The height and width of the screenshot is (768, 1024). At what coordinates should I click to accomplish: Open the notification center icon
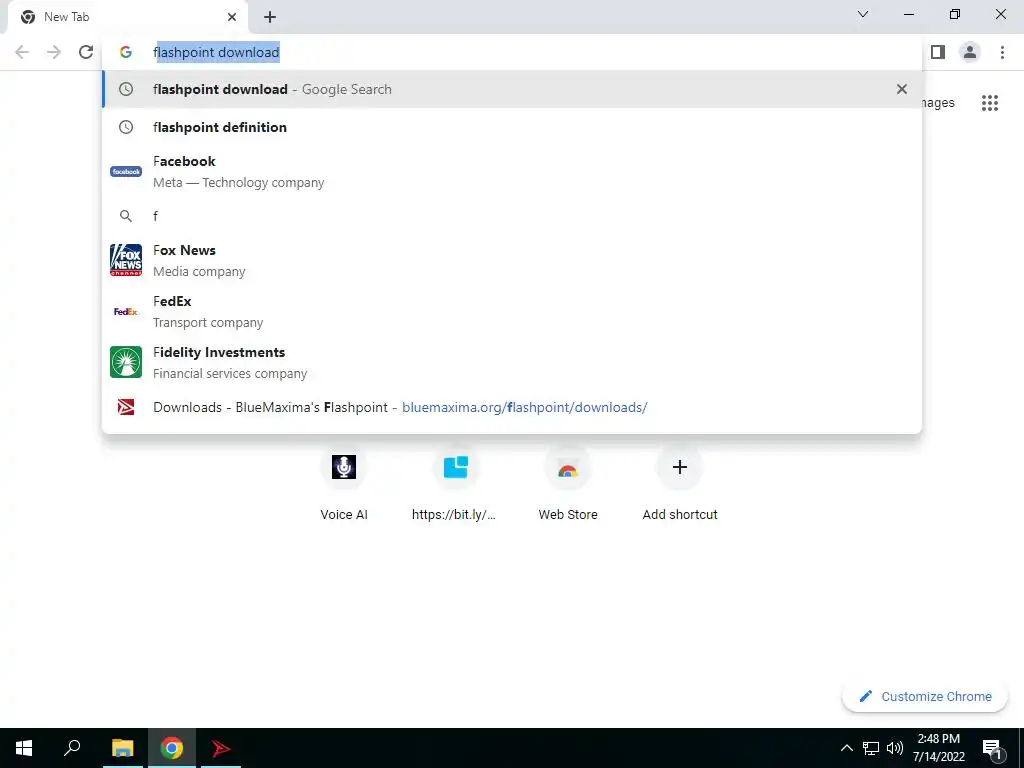pos(993,748)
